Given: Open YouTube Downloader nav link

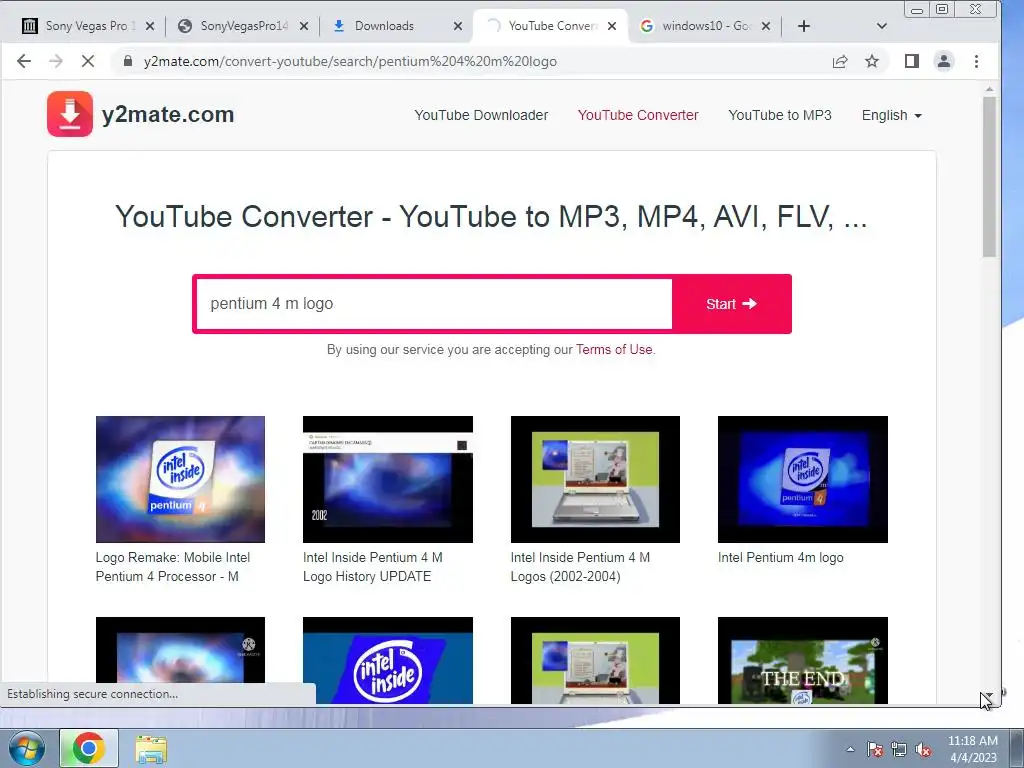Looking at the screenshot, I should [481, 116].
